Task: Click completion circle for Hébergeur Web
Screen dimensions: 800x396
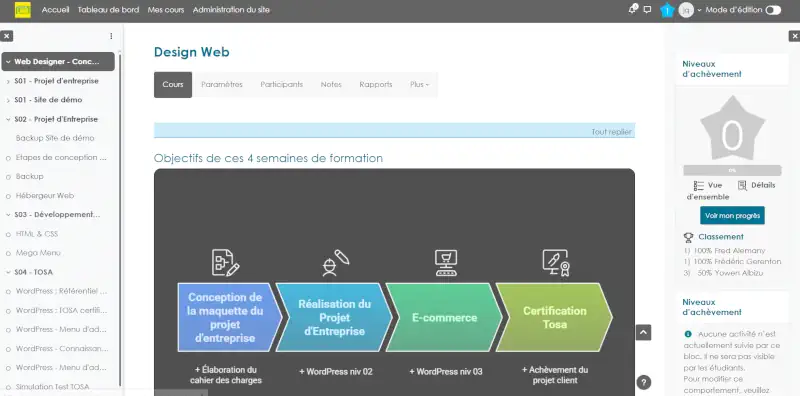Action: point(8,196)
